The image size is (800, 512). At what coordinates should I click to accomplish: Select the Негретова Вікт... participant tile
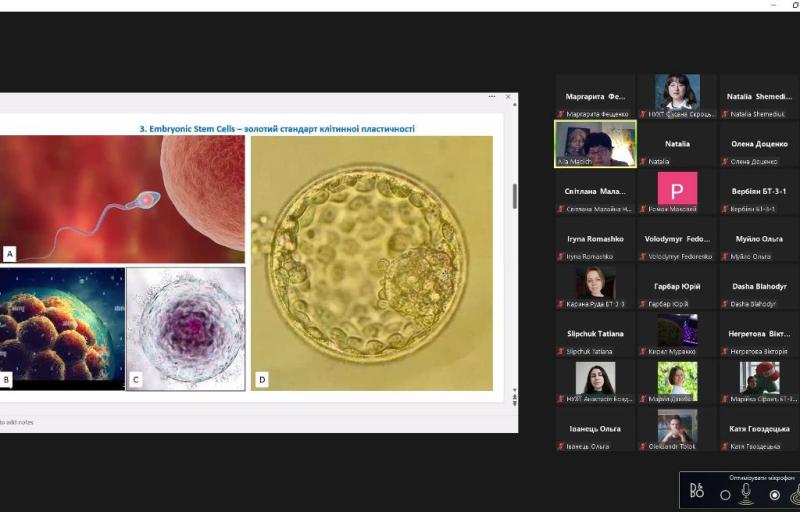(x=759, y=334)
